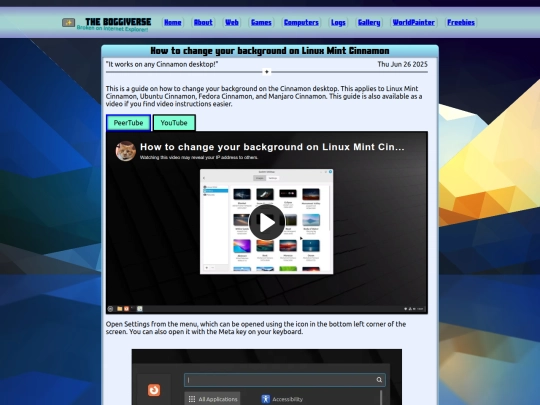The width and height of the screenshot is (540, 405).
Task: Click the article date Thu Jun 26 2025
Action: 402,64
